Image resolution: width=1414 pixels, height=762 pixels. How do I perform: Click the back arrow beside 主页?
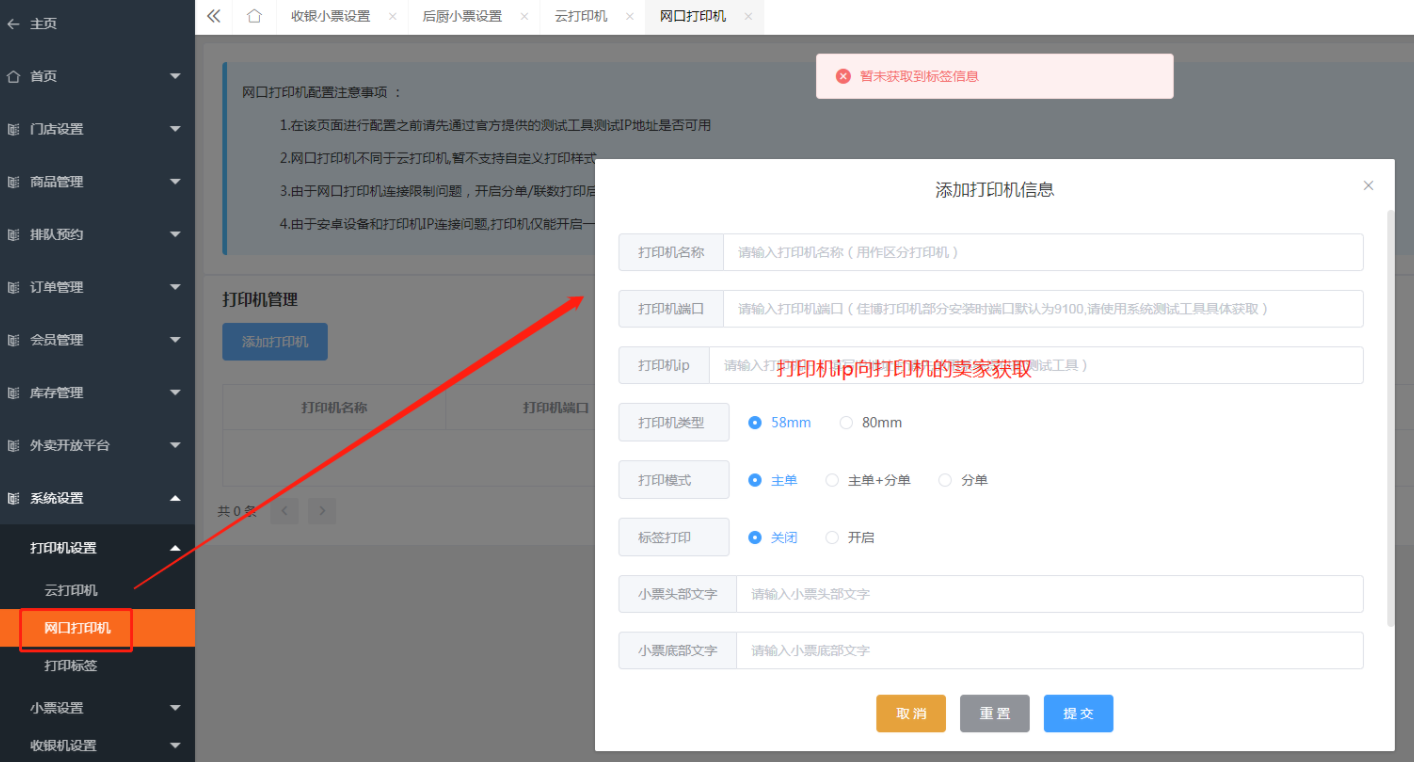(13, 24)
